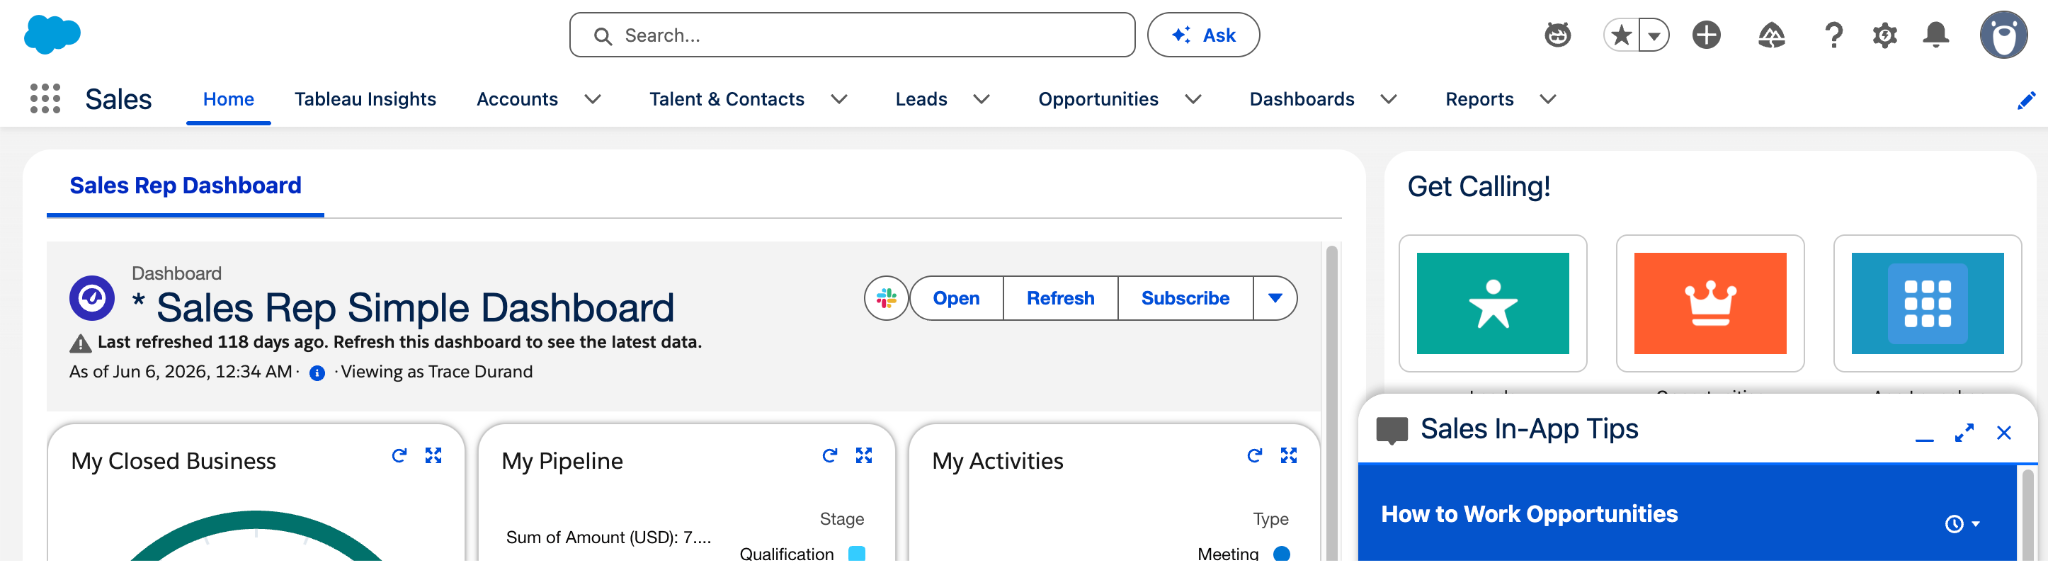Open the user profile avatar
Image resolution: width=2048 pixels, height=561 pixels.
click(x=2004, y=35)
